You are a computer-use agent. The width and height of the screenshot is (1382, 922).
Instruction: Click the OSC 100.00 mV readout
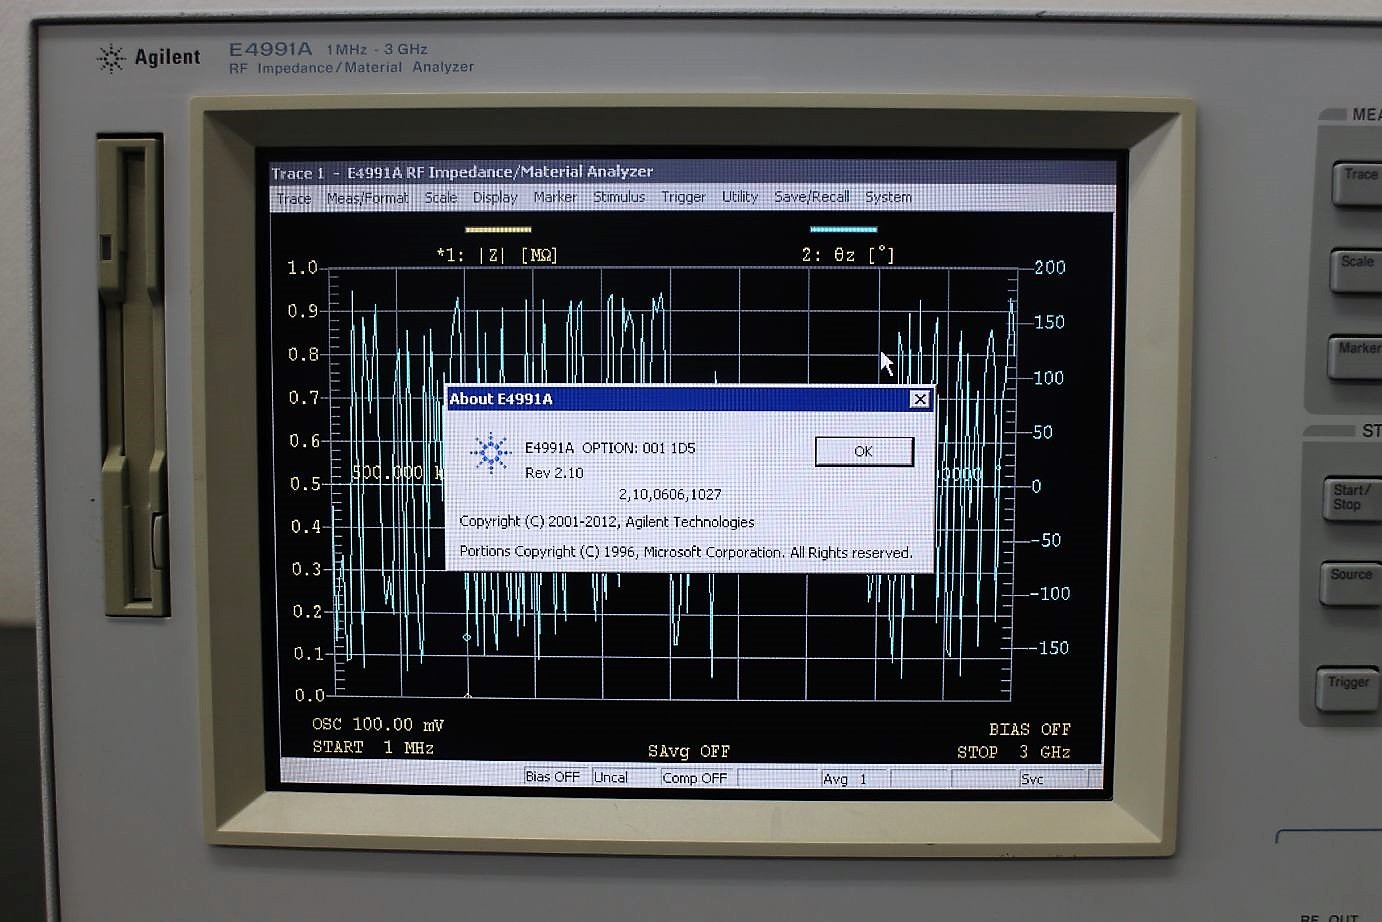click(x=378, y=724)
